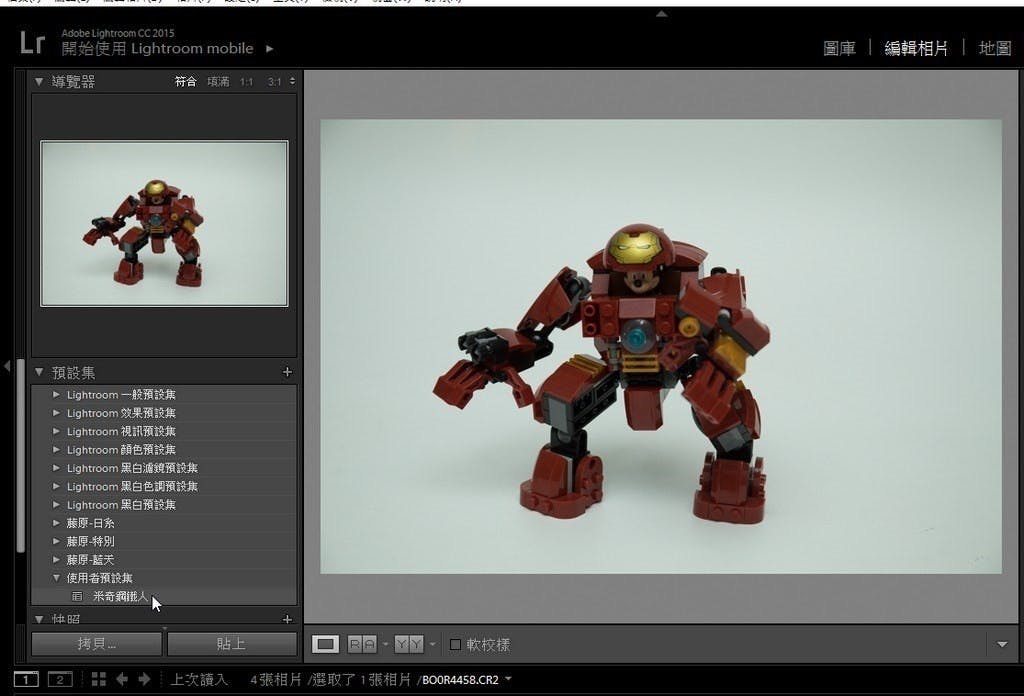Open the 編輯相片 module

coord(915,48)
